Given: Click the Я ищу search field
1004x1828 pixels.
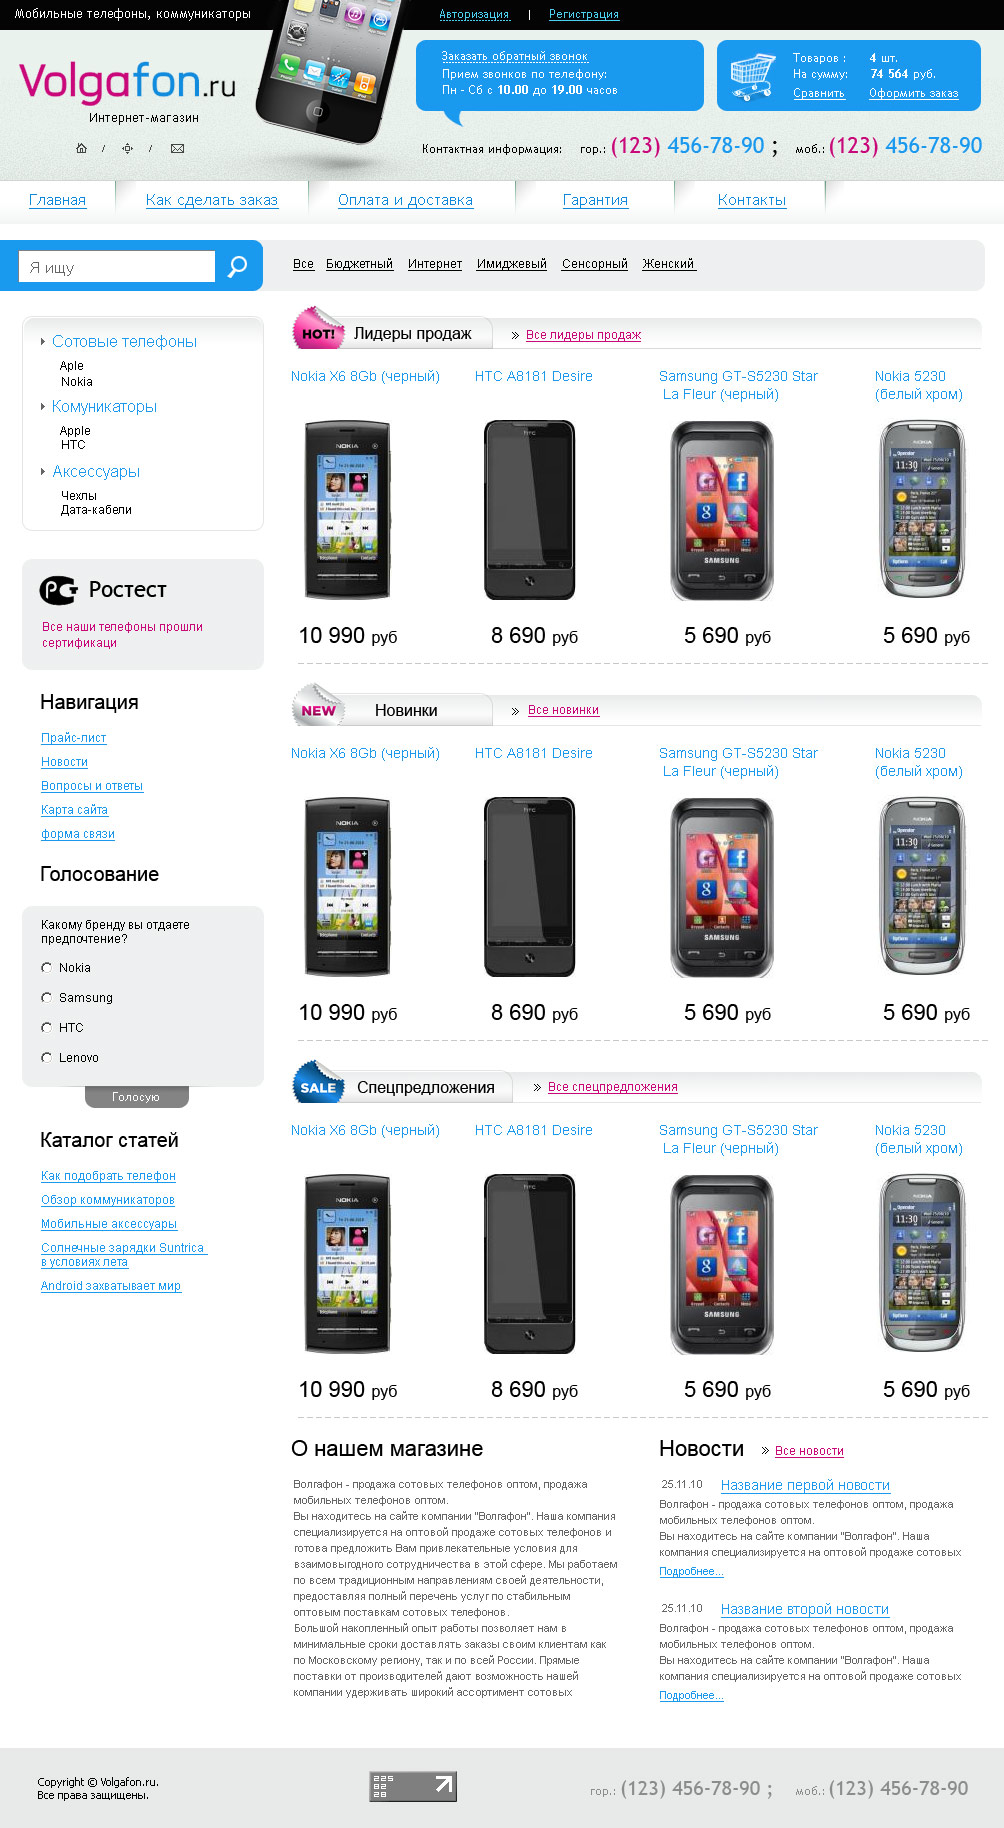Looking at the screenshot, I should [x=117, y=266].
